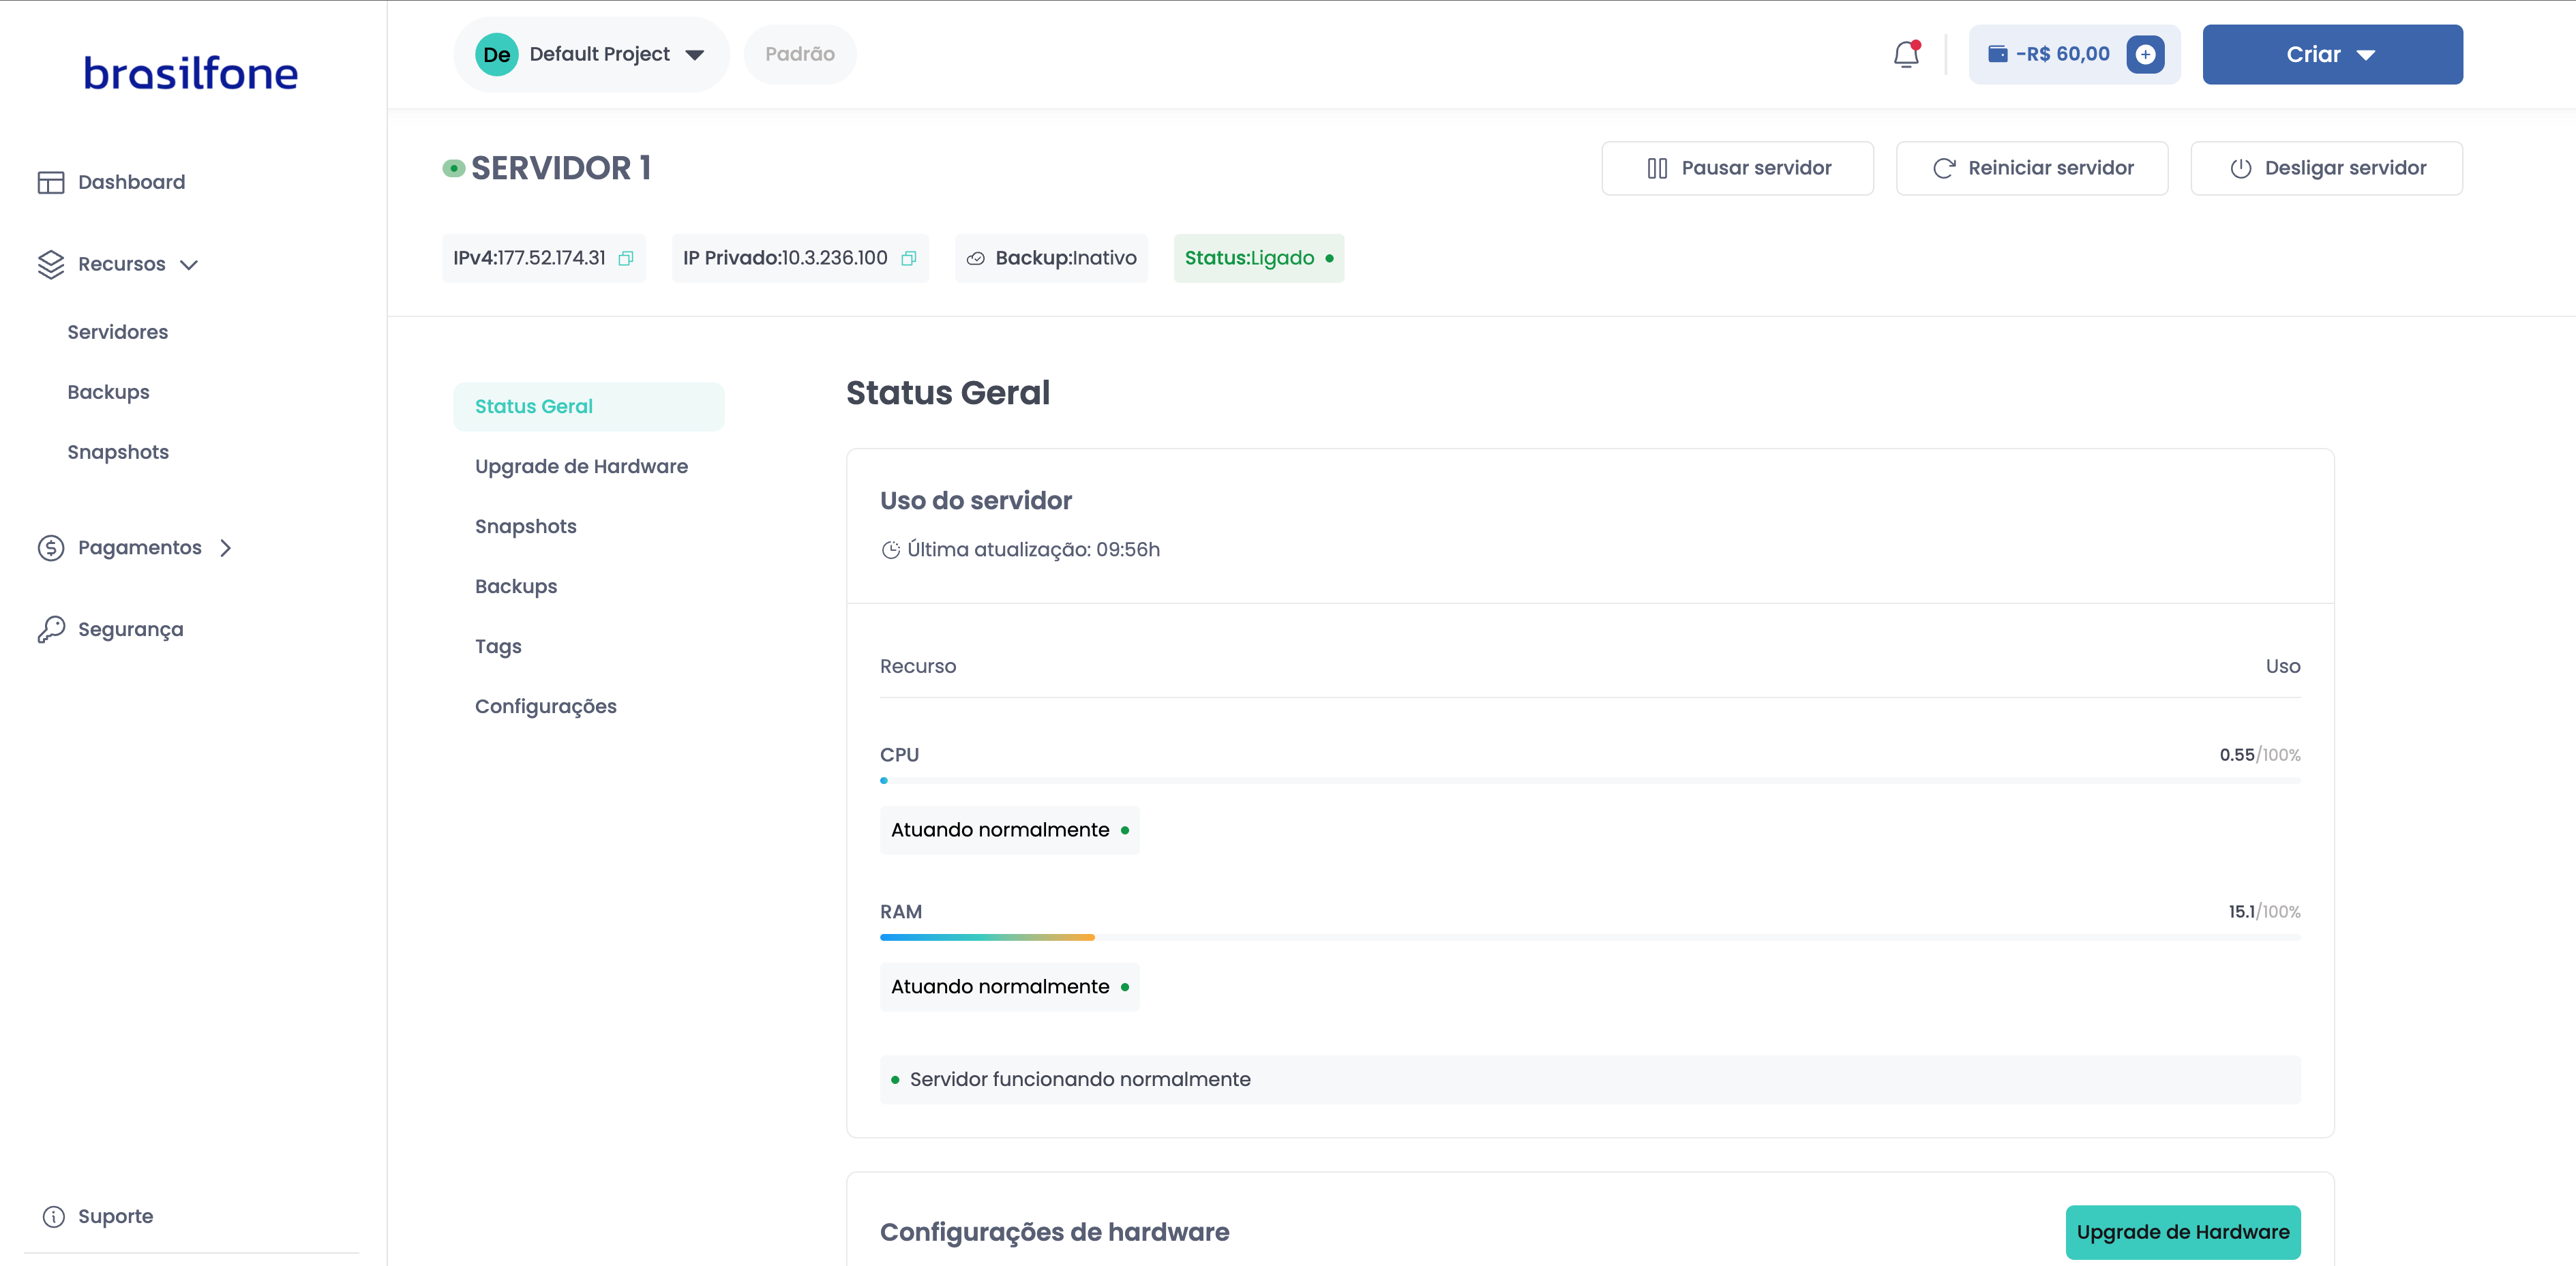Select the Configurações sidebar menu item

547,706
